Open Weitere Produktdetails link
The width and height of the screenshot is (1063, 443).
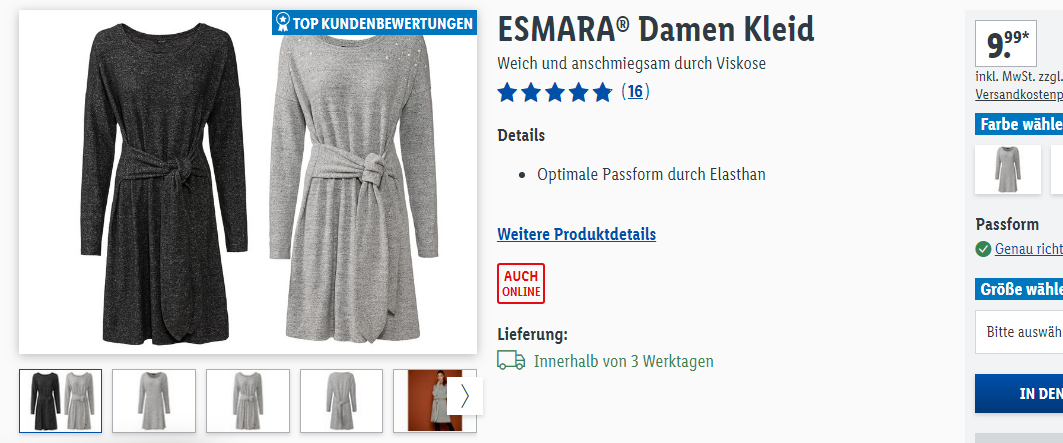[576, 235]
